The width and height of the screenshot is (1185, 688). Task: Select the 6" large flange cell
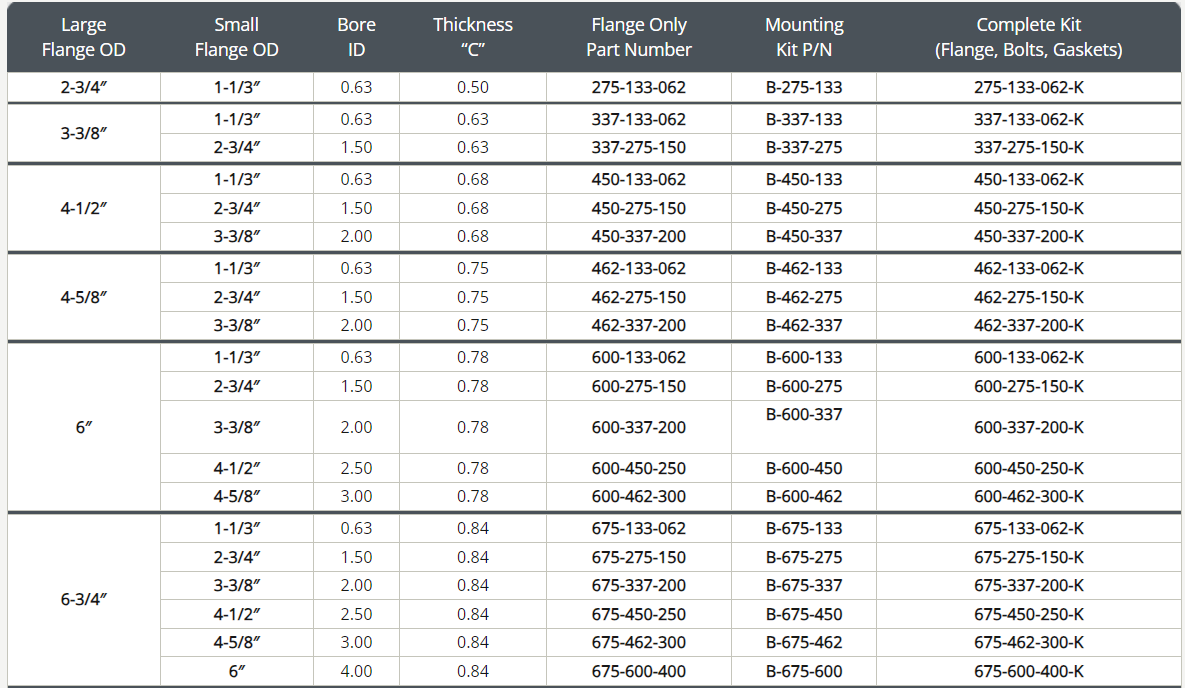pos(83,427)
